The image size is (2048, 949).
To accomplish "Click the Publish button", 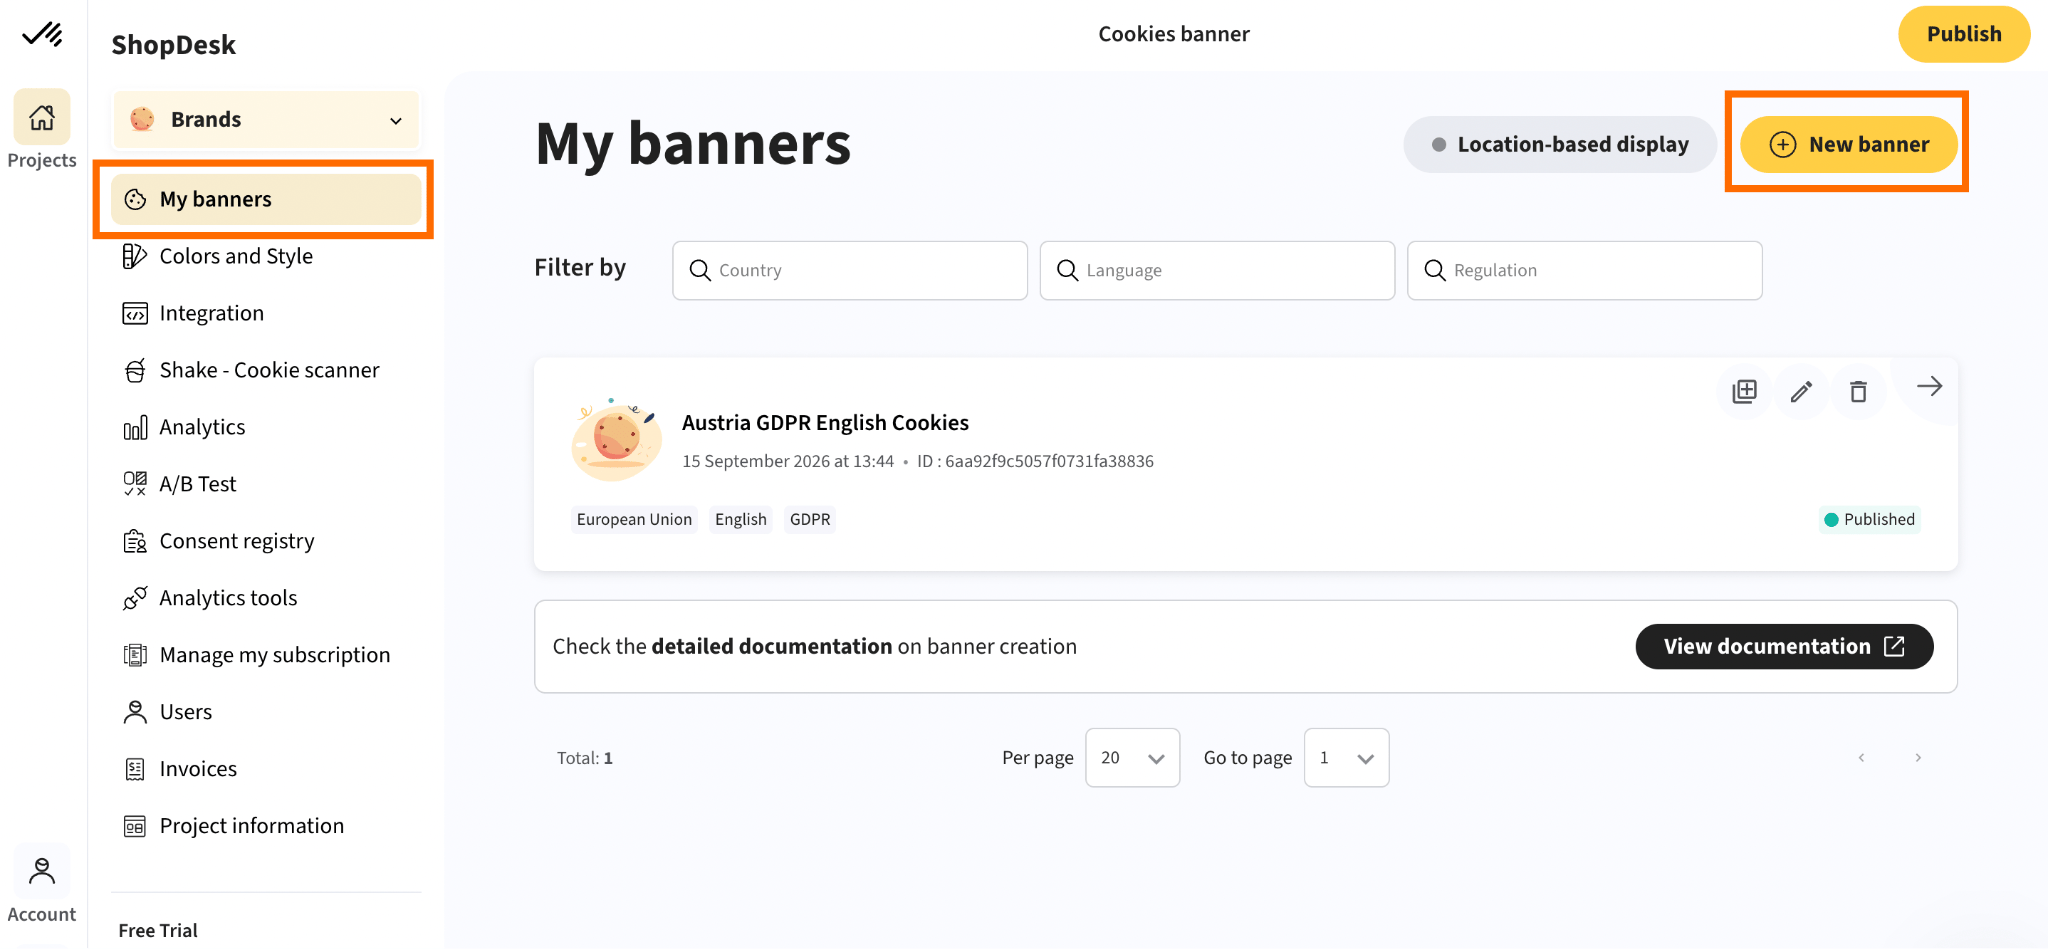I will (1964, 34).
